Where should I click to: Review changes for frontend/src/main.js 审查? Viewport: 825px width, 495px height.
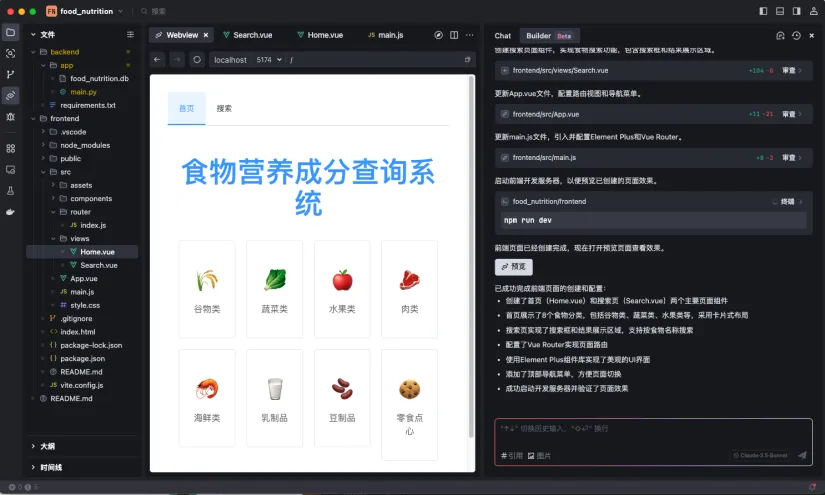(x=791, y=158)
